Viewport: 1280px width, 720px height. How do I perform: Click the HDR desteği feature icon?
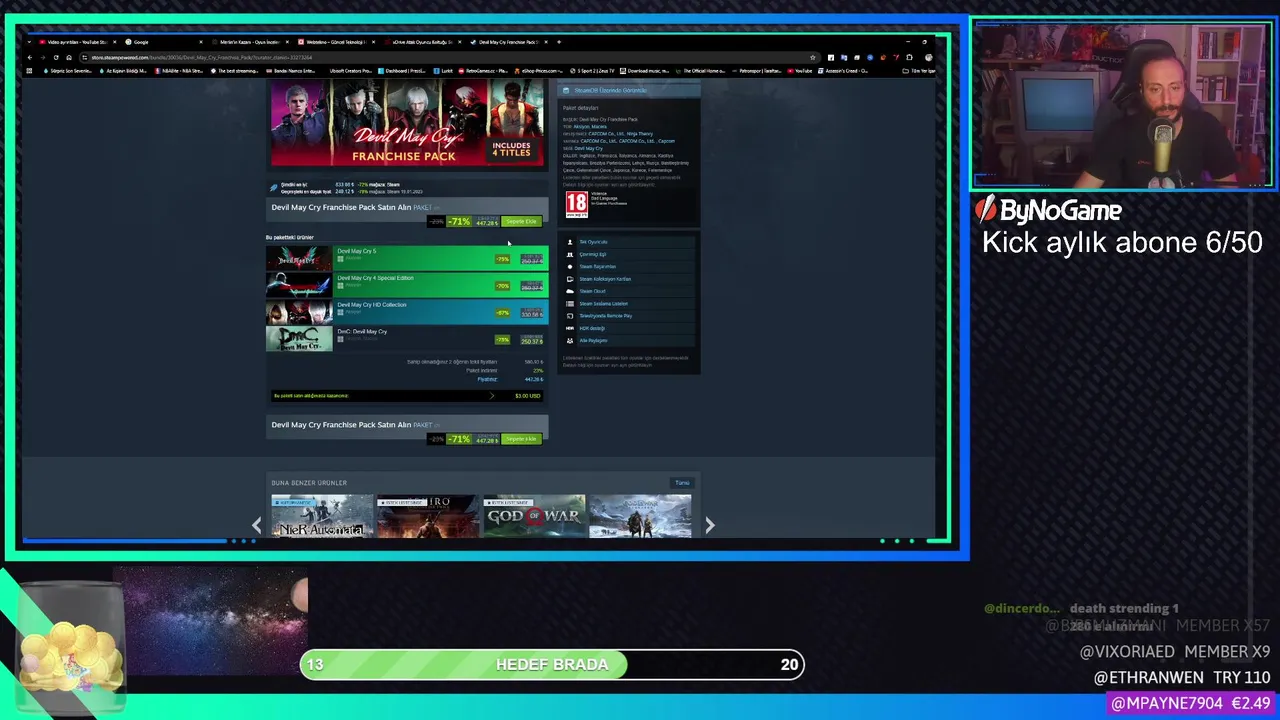point(570,328)
